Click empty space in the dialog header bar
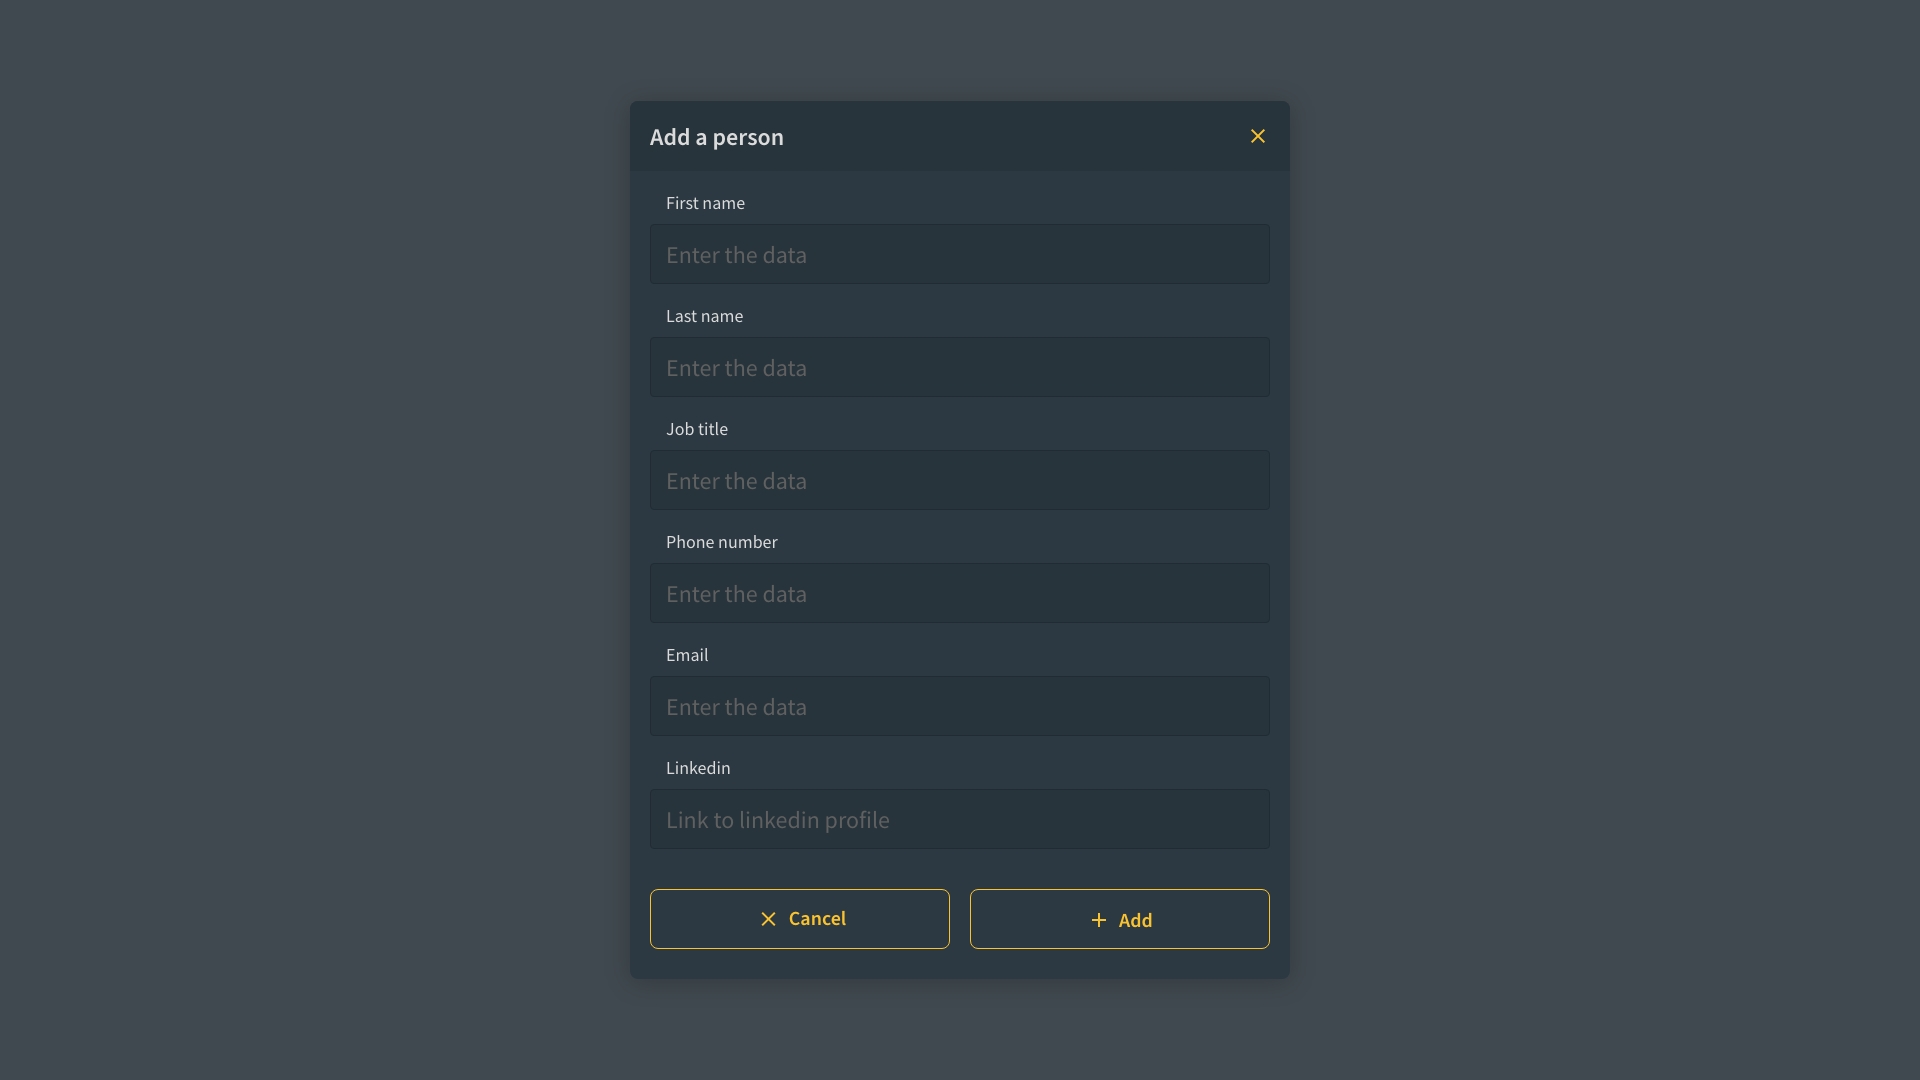 coord(1000,136)
